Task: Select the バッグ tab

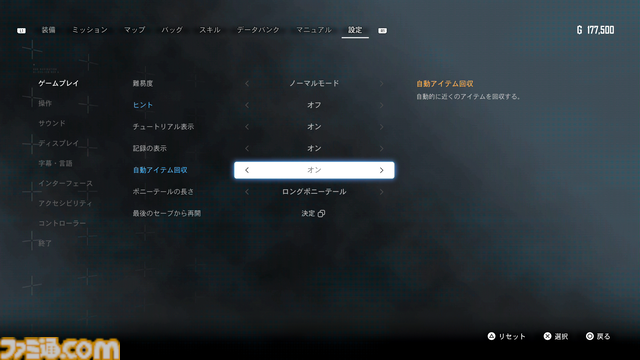Action: (172, 30)
